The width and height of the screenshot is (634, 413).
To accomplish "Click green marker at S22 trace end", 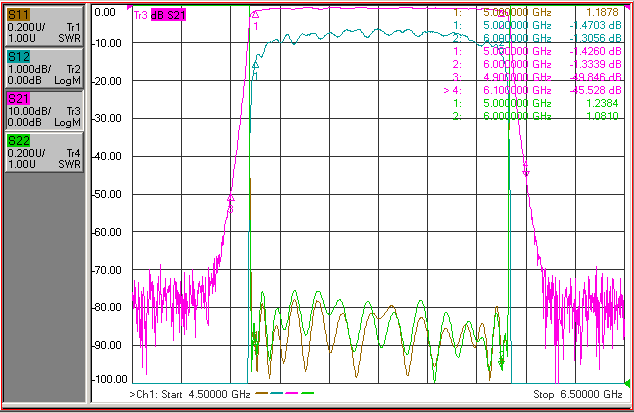I will pos(501,361).
